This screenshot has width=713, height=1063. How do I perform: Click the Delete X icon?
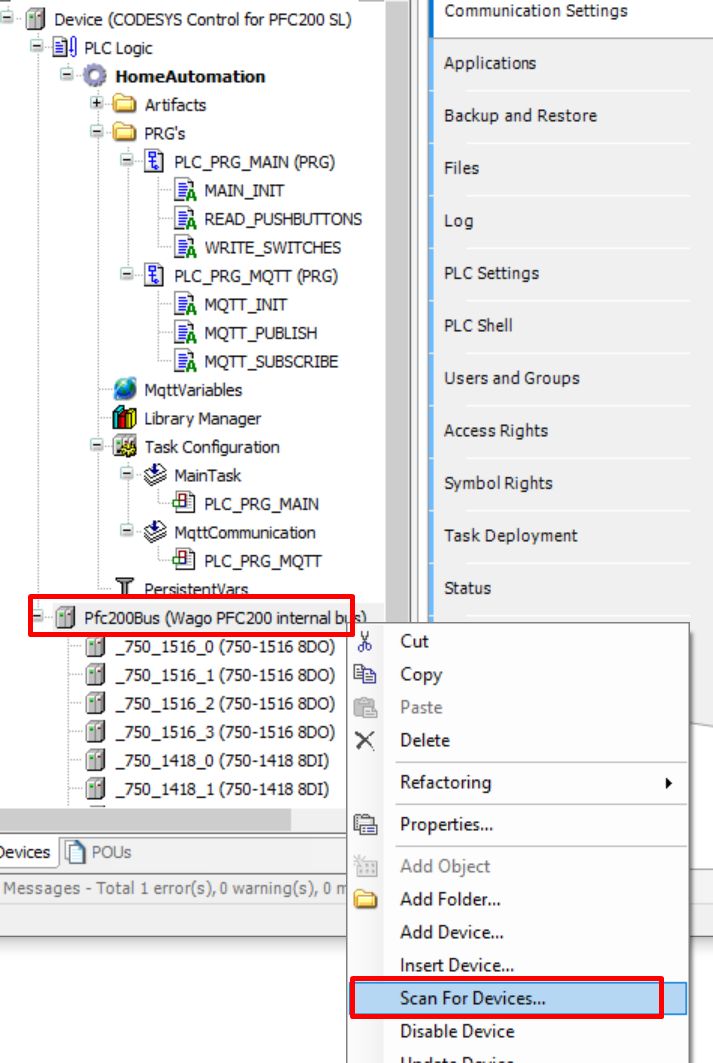[365, 740]
